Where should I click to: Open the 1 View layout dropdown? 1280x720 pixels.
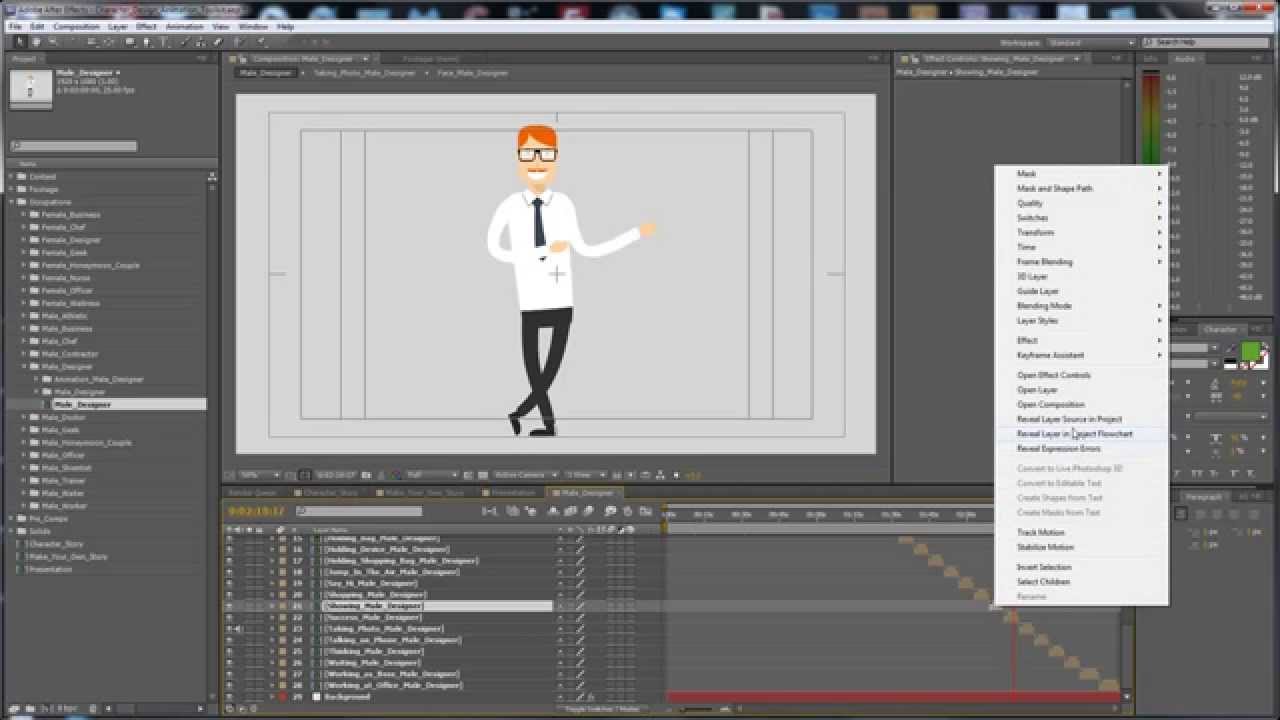click(584, 475)
